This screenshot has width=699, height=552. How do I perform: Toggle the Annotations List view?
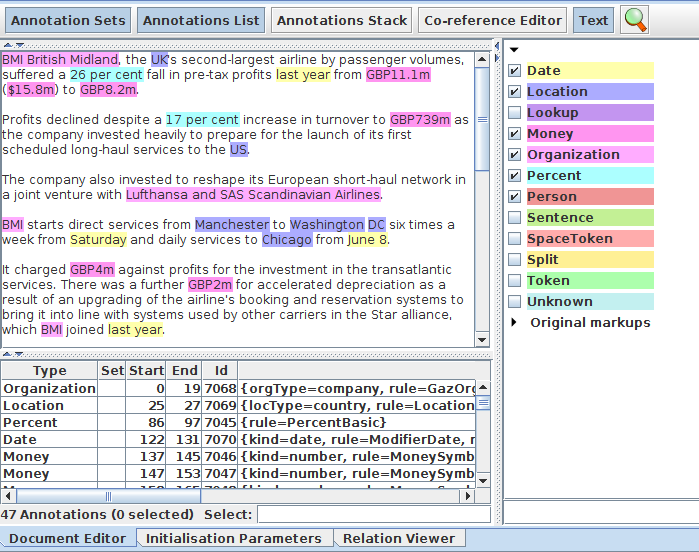(x=201, y=20)
